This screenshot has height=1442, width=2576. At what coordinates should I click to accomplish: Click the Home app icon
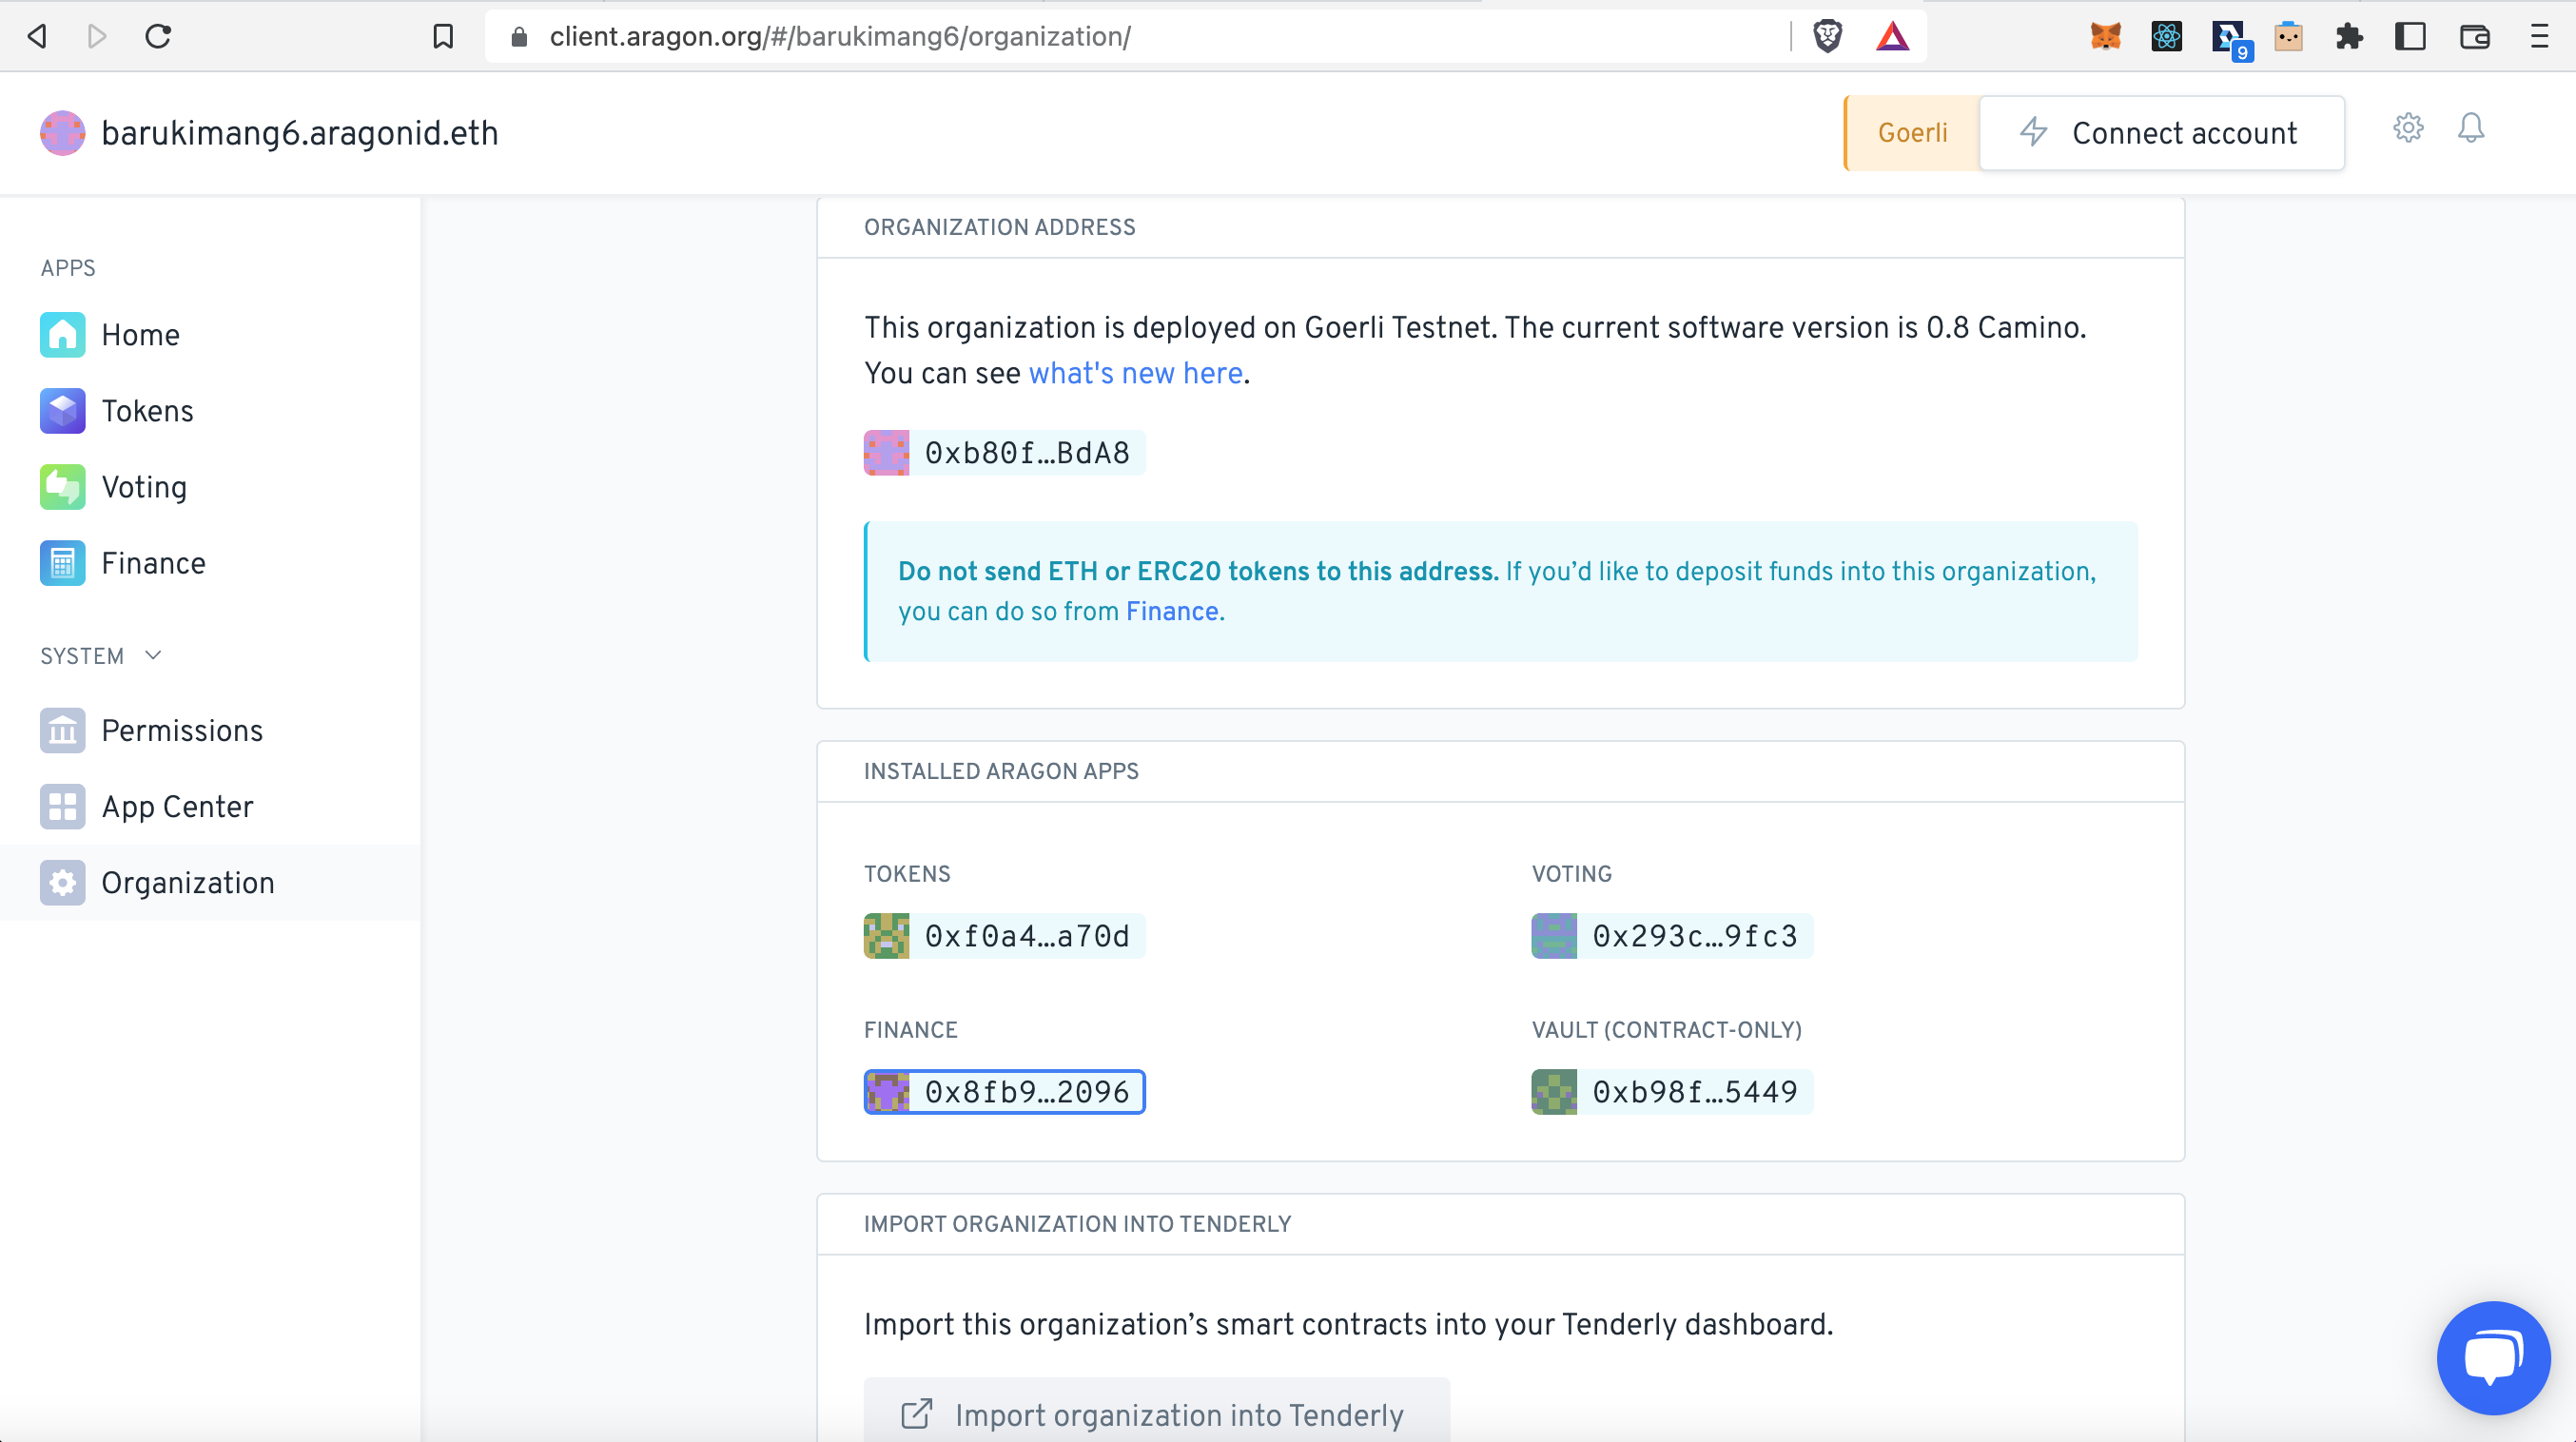(62, 335)
